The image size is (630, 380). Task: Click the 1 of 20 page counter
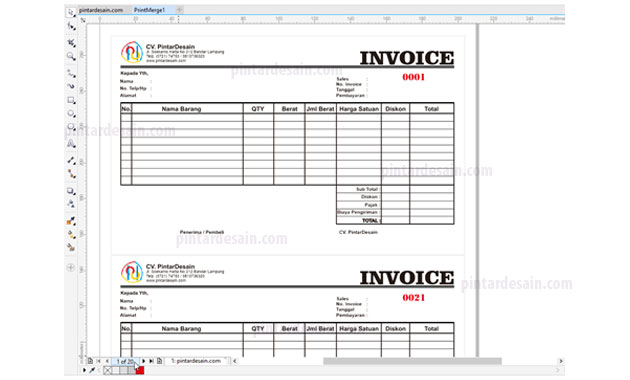[x=125, y=361]
